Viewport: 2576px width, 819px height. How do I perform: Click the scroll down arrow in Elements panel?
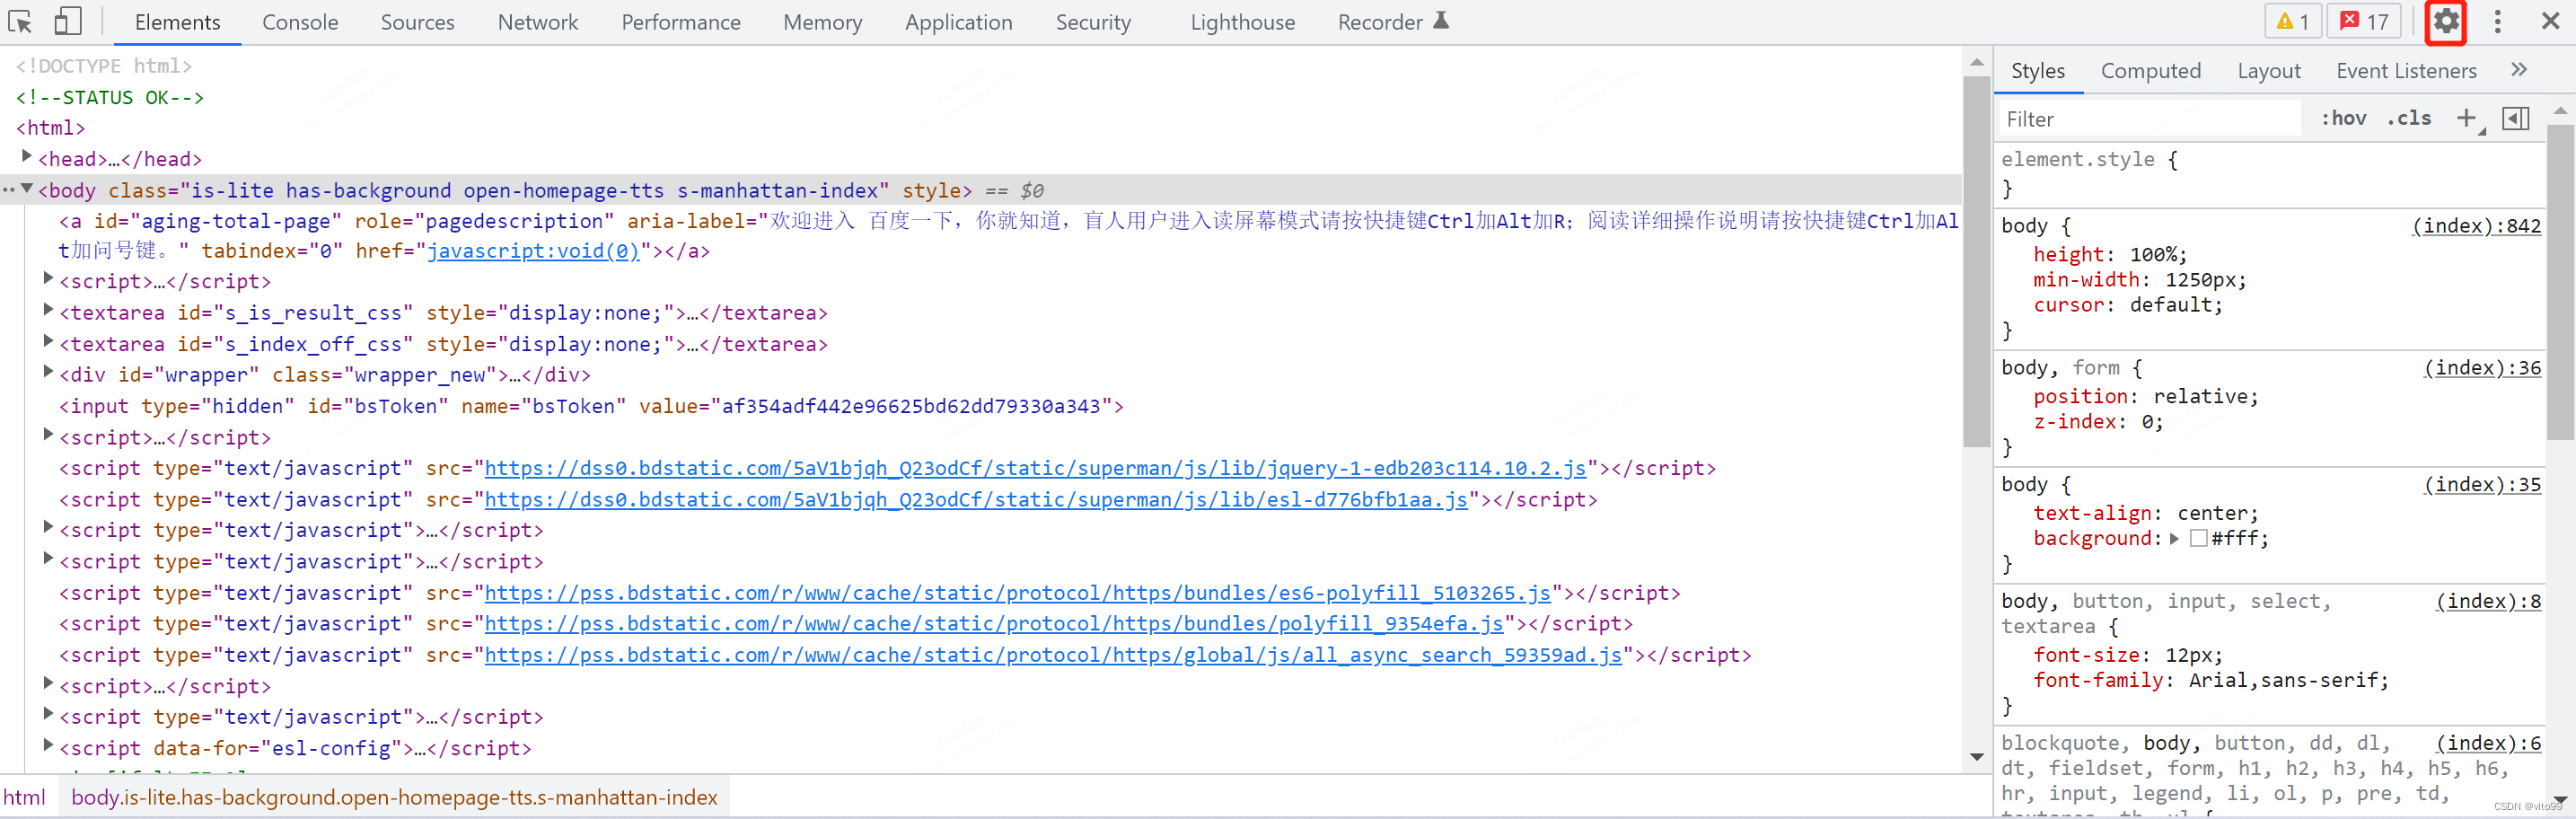[x=1976, y=757]
